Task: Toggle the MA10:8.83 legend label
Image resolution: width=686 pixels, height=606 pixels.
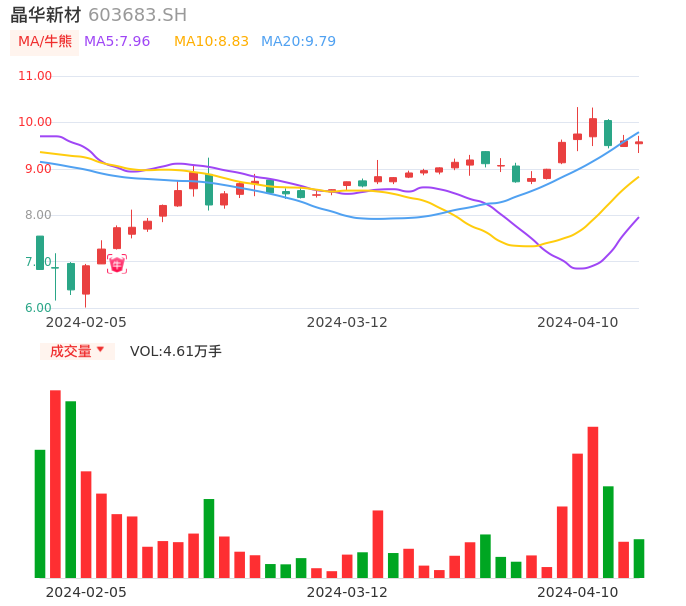Action: (x=211, y=42)
